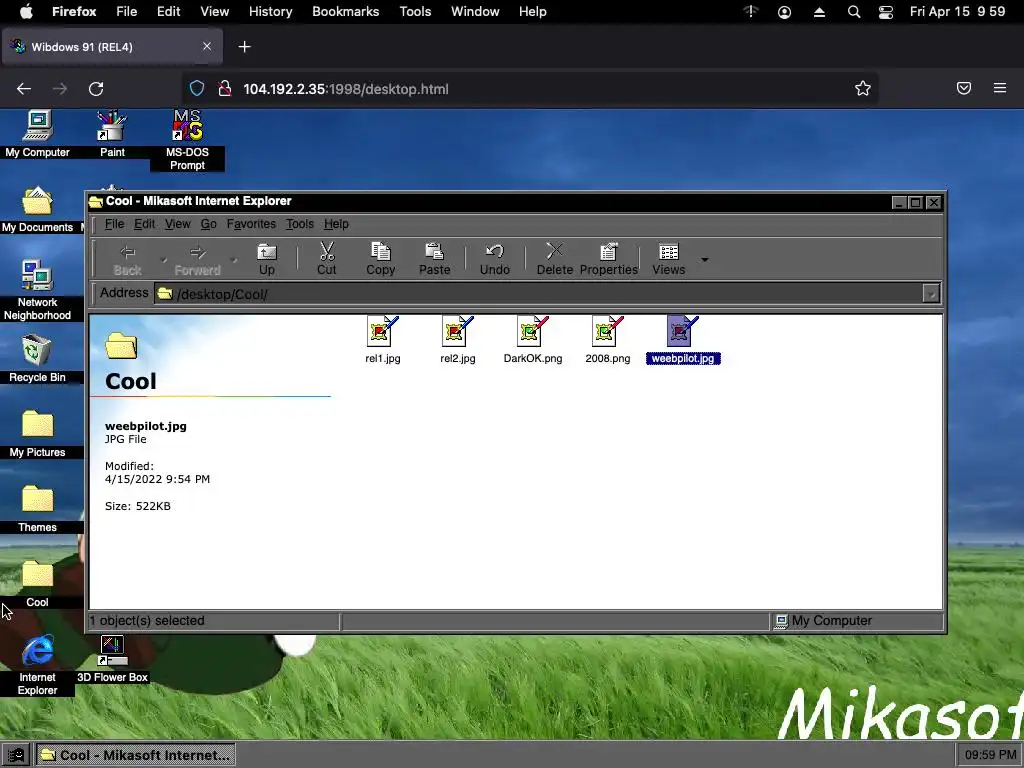The image size is (1024, 768).
Task: Delete the selected file
Action: pyautogui.click(x=554, y=259)
